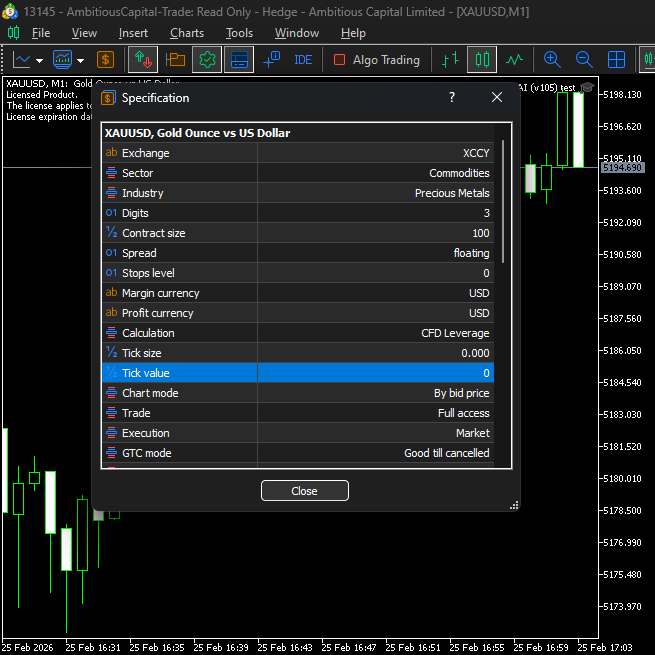Select the Tick size row
The image size is (655, 655).
pyautogui.click(x=298, y=353)
